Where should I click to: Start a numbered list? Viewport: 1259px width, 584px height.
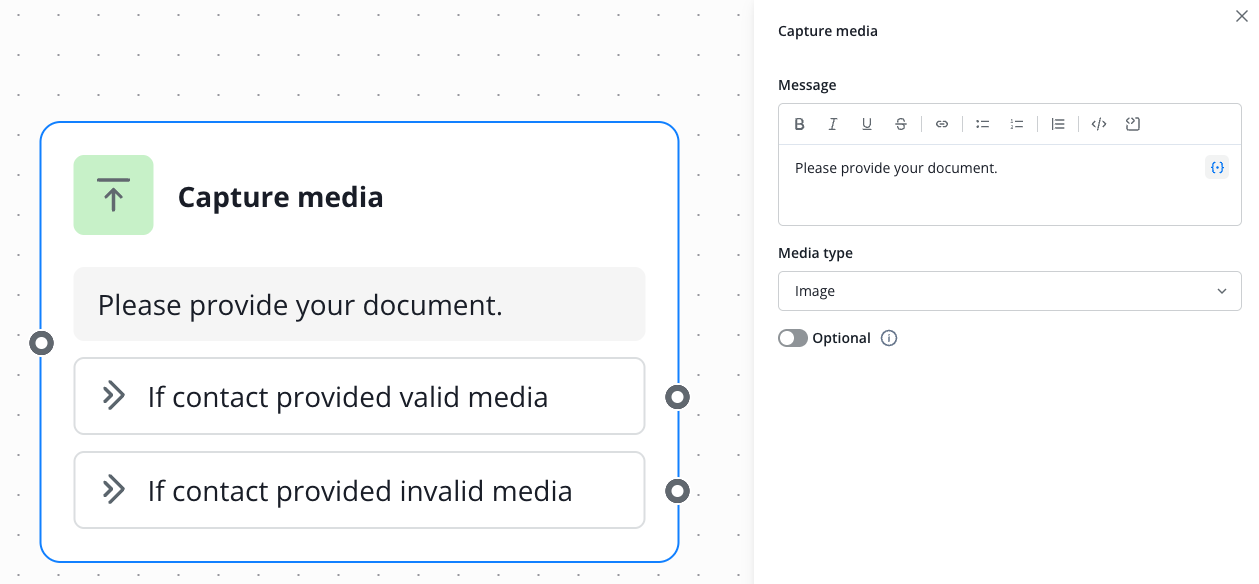coord(1017,124)
